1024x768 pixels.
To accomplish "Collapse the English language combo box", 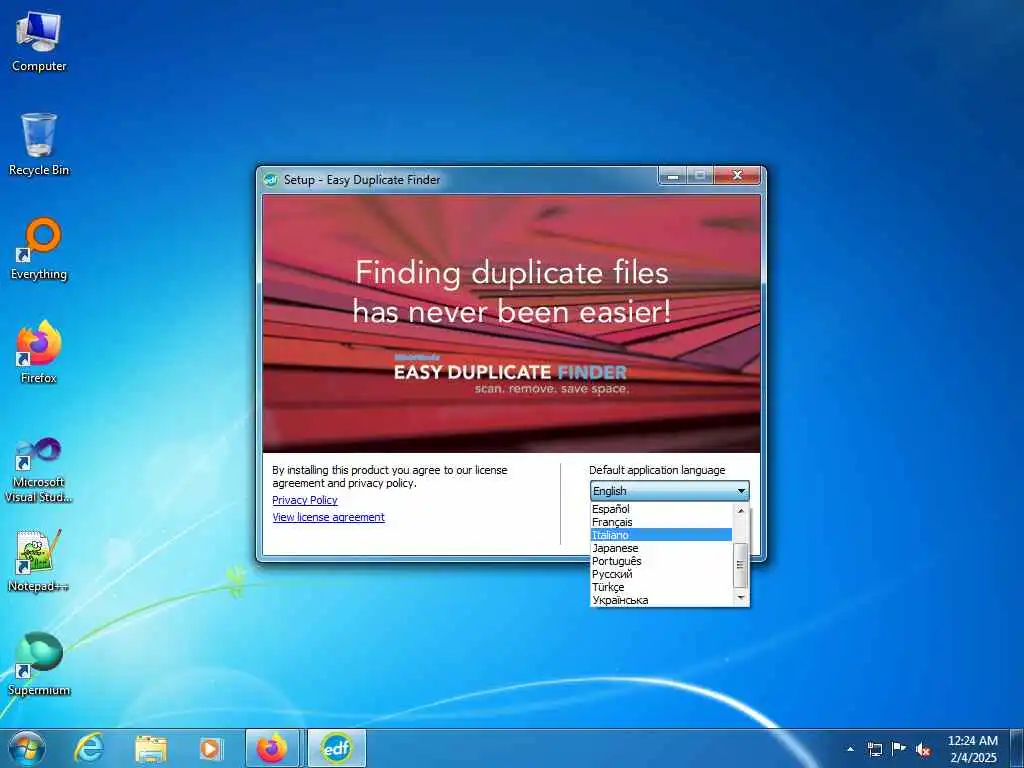I will [x=669, y=490].
